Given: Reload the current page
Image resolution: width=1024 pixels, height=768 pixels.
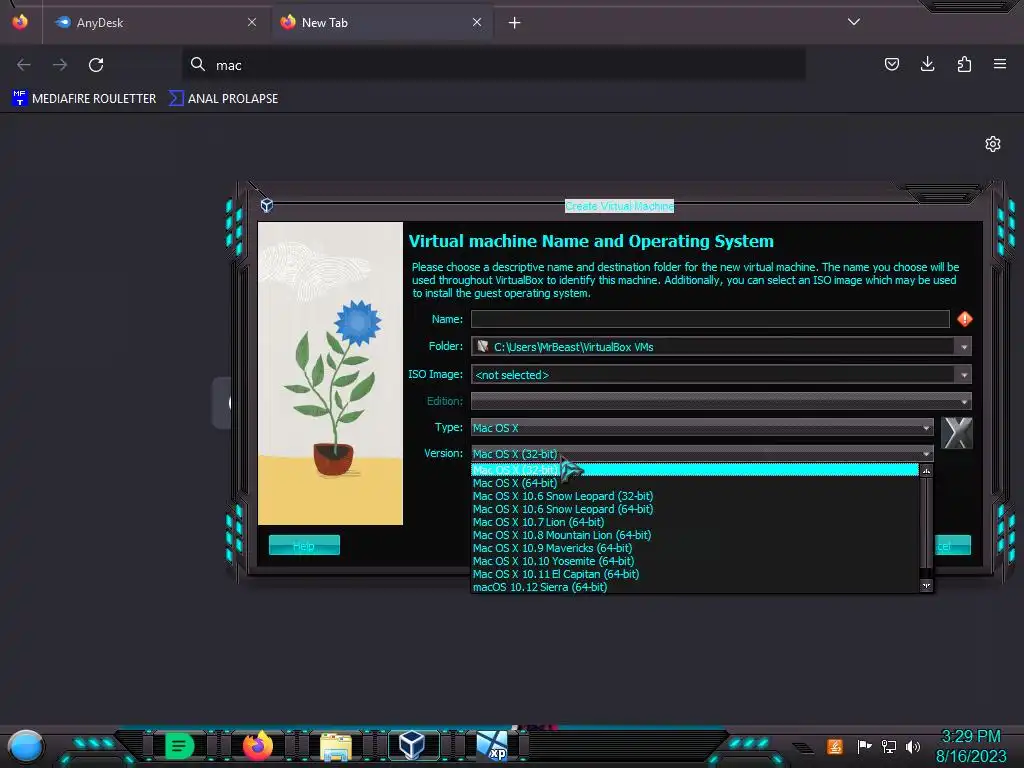Looking at the screenshot, I should [x=96, y=65].
